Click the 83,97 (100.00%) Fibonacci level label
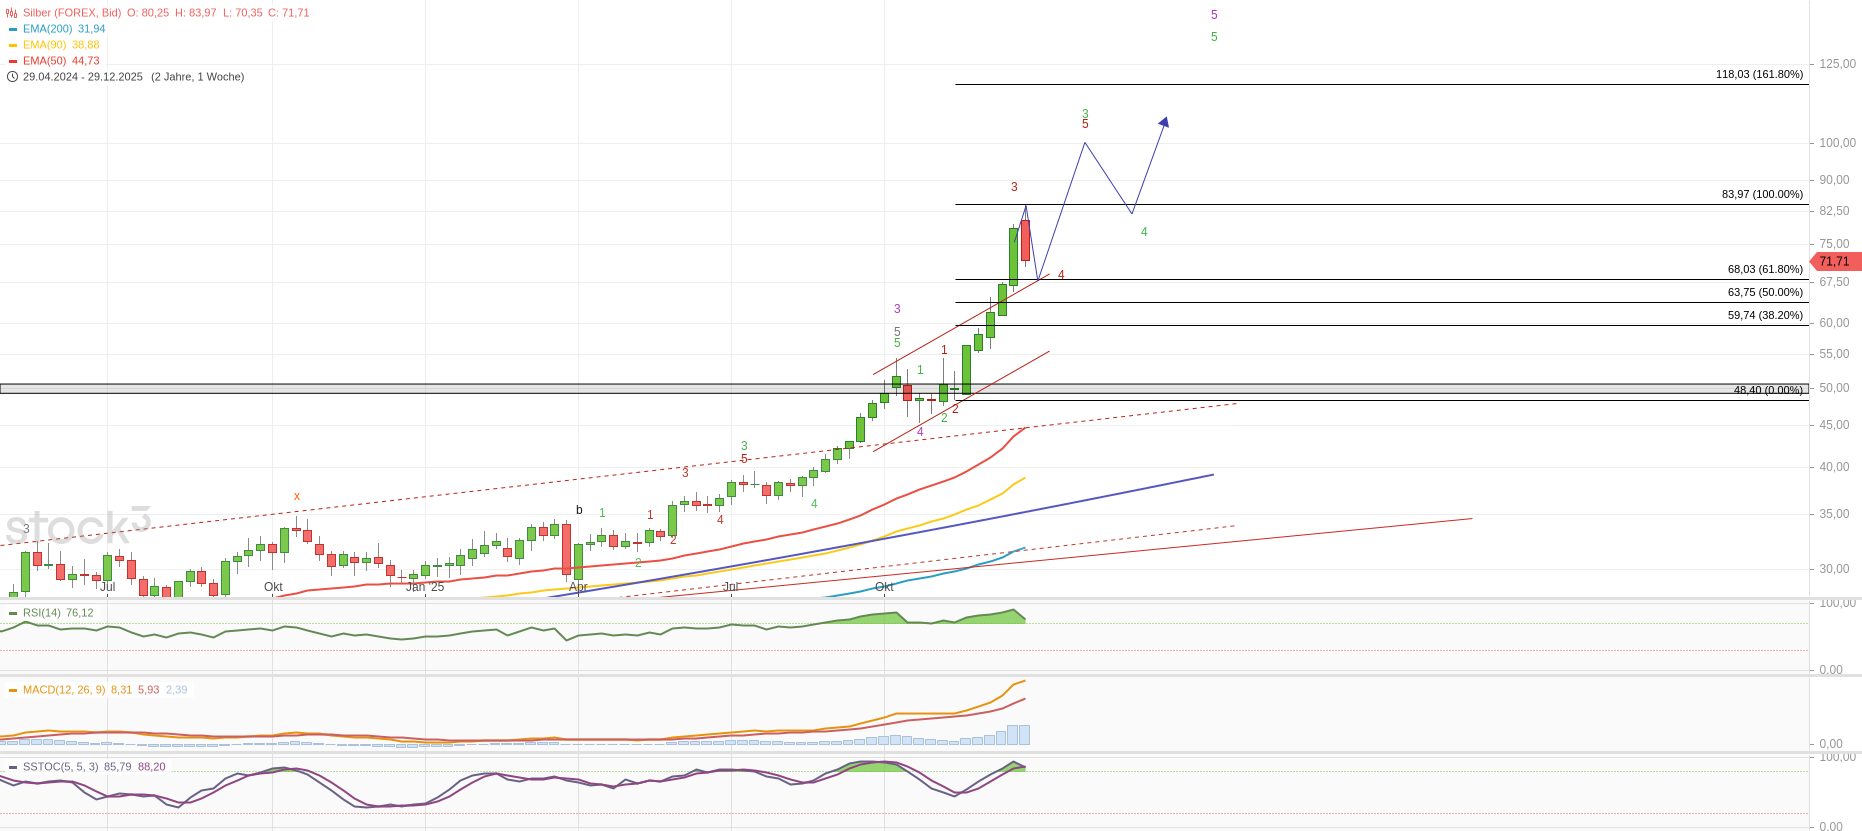Viewport: 1862px width, 831px height. point(1762,194)
